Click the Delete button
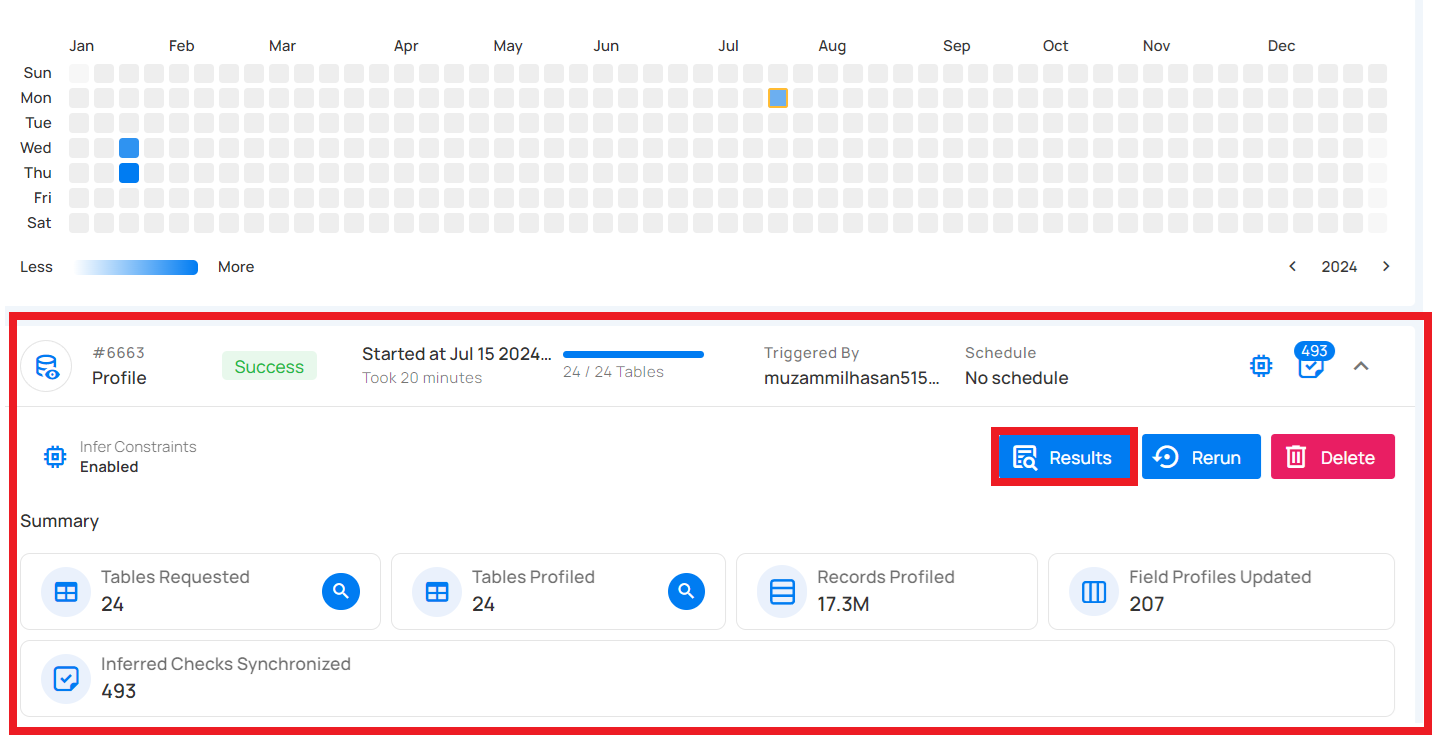This screenshot has width=1439, height=741. tap(1332, 457)
